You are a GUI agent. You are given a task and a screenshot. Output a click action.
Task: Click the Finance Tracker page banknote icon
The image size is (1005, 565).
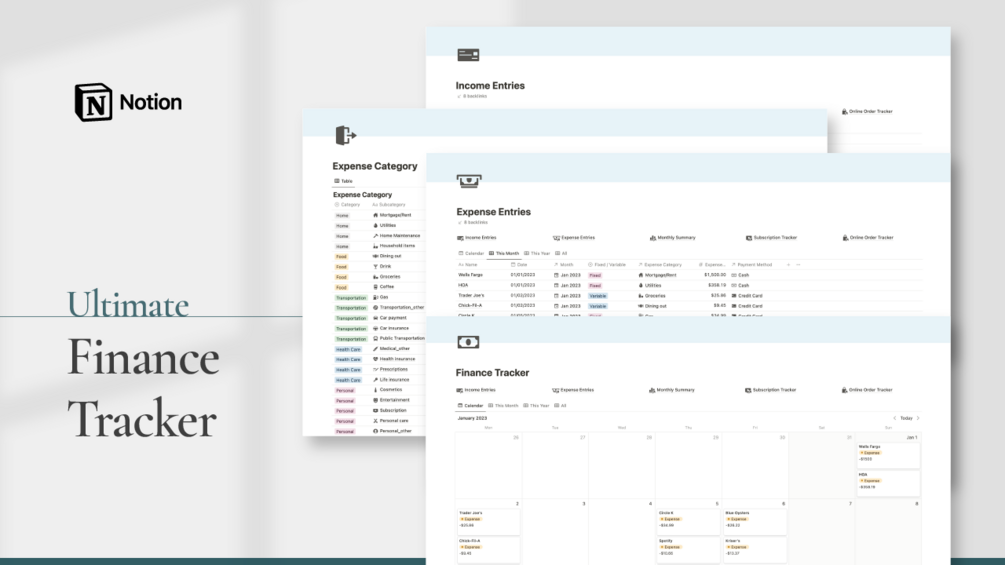pyautogui.click(x=468, y=342)
